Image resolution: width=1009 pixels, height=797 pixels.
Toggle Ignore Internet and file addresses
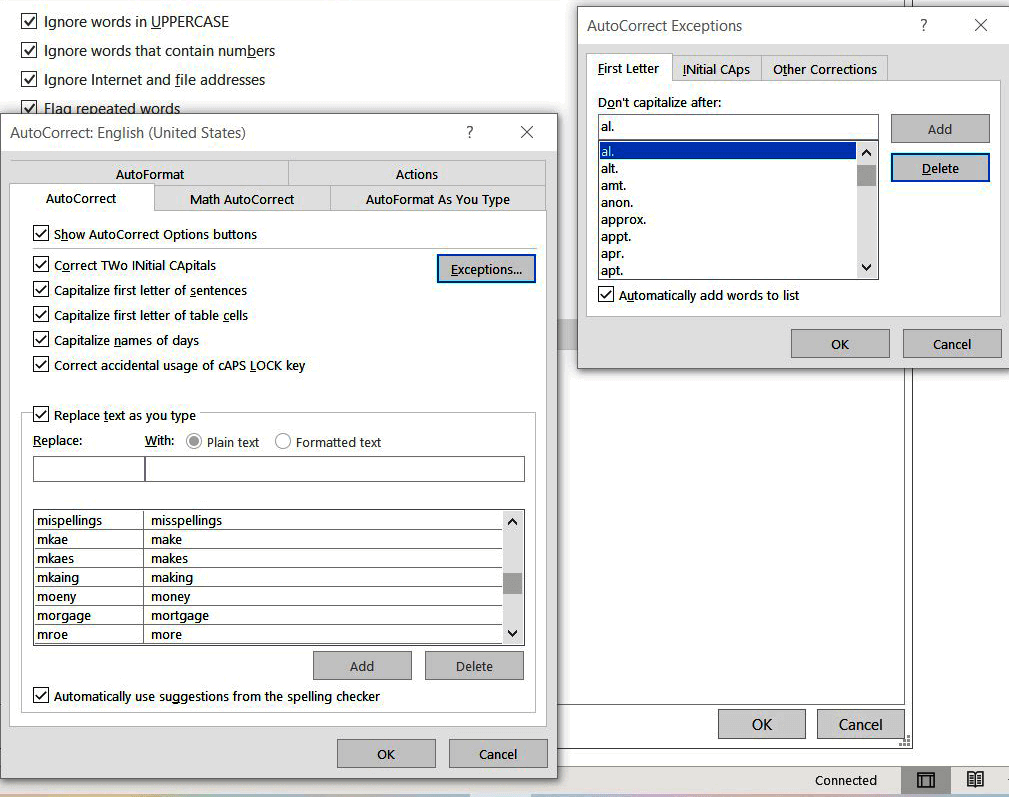28,79
